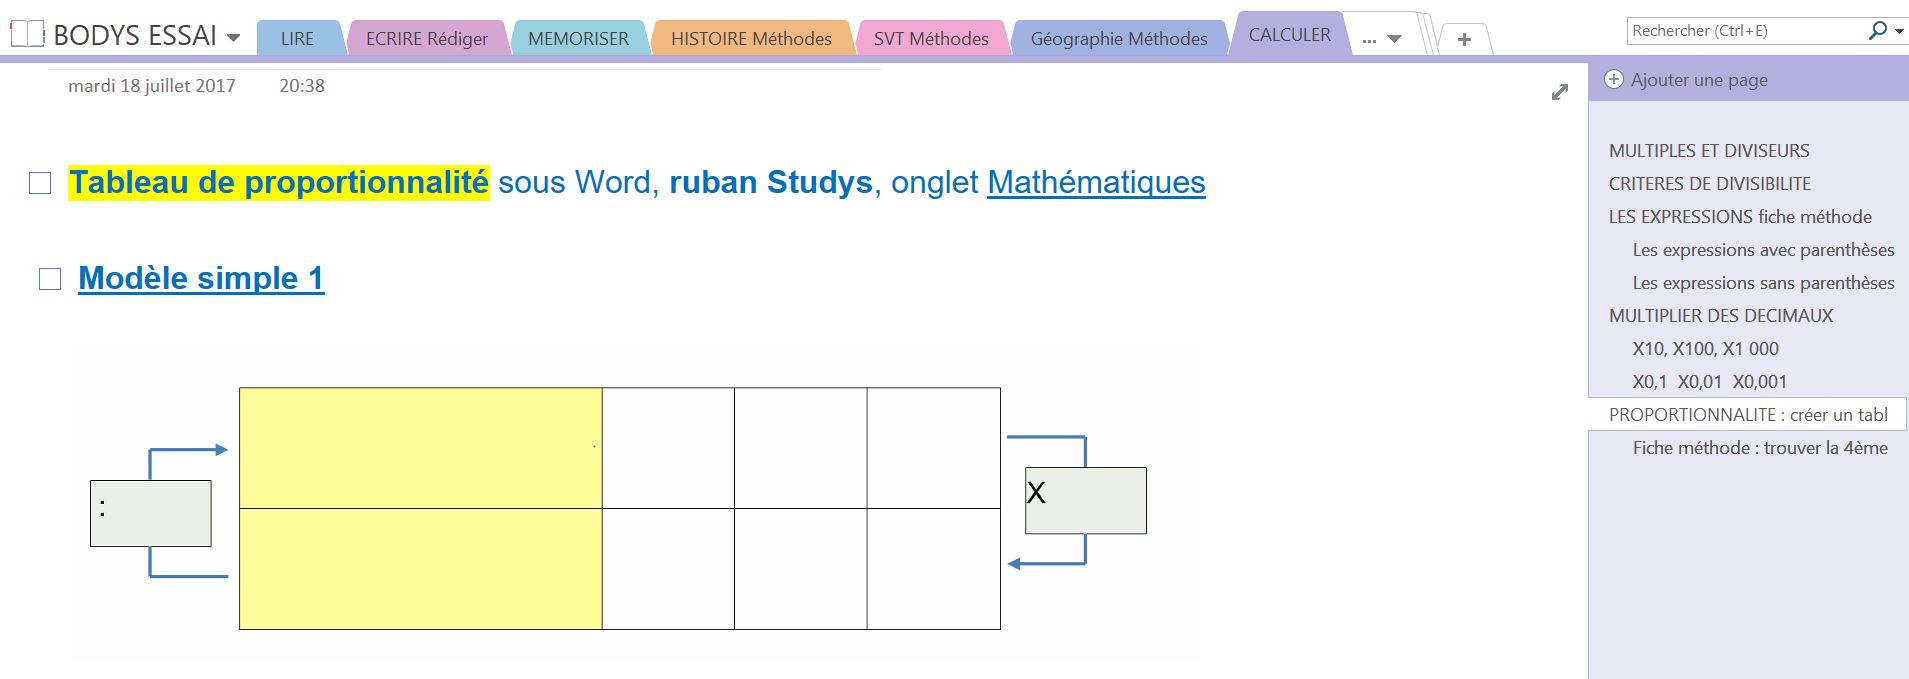This screenshot has height=679, width=1909.
Task: Click the notebook icon beside BODYS ESSAI
Action: [27, 35]
